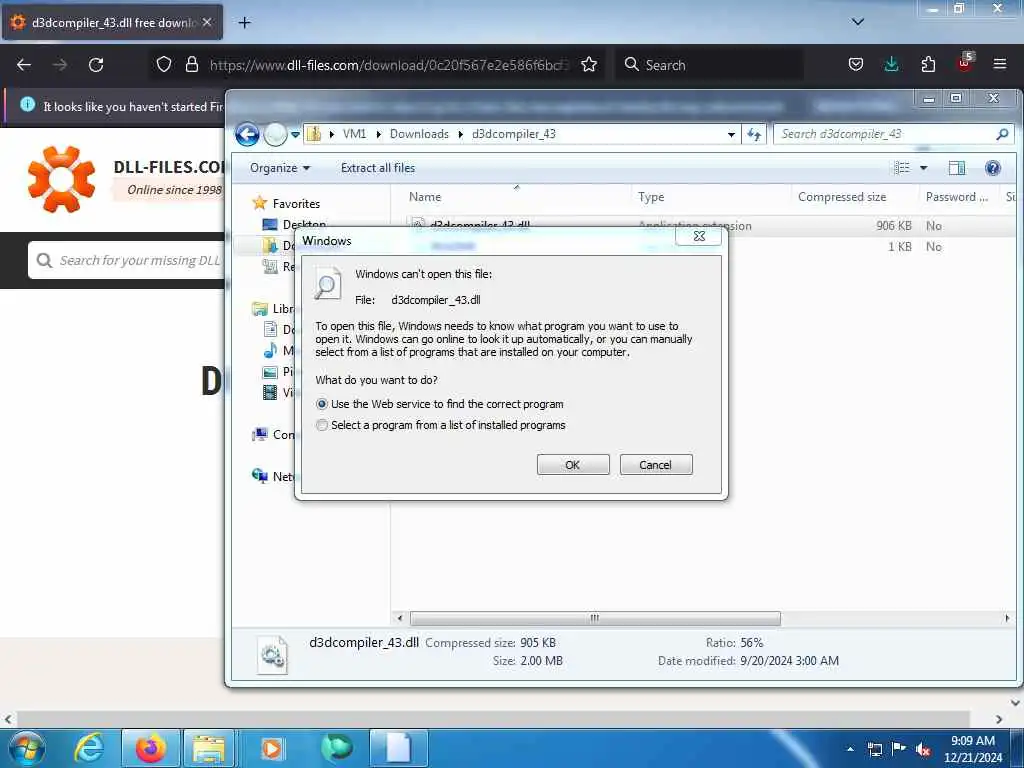Viewport: 1024px width, 768px height.
Task: Save page to Pocket
Action: tap(856, 64)
